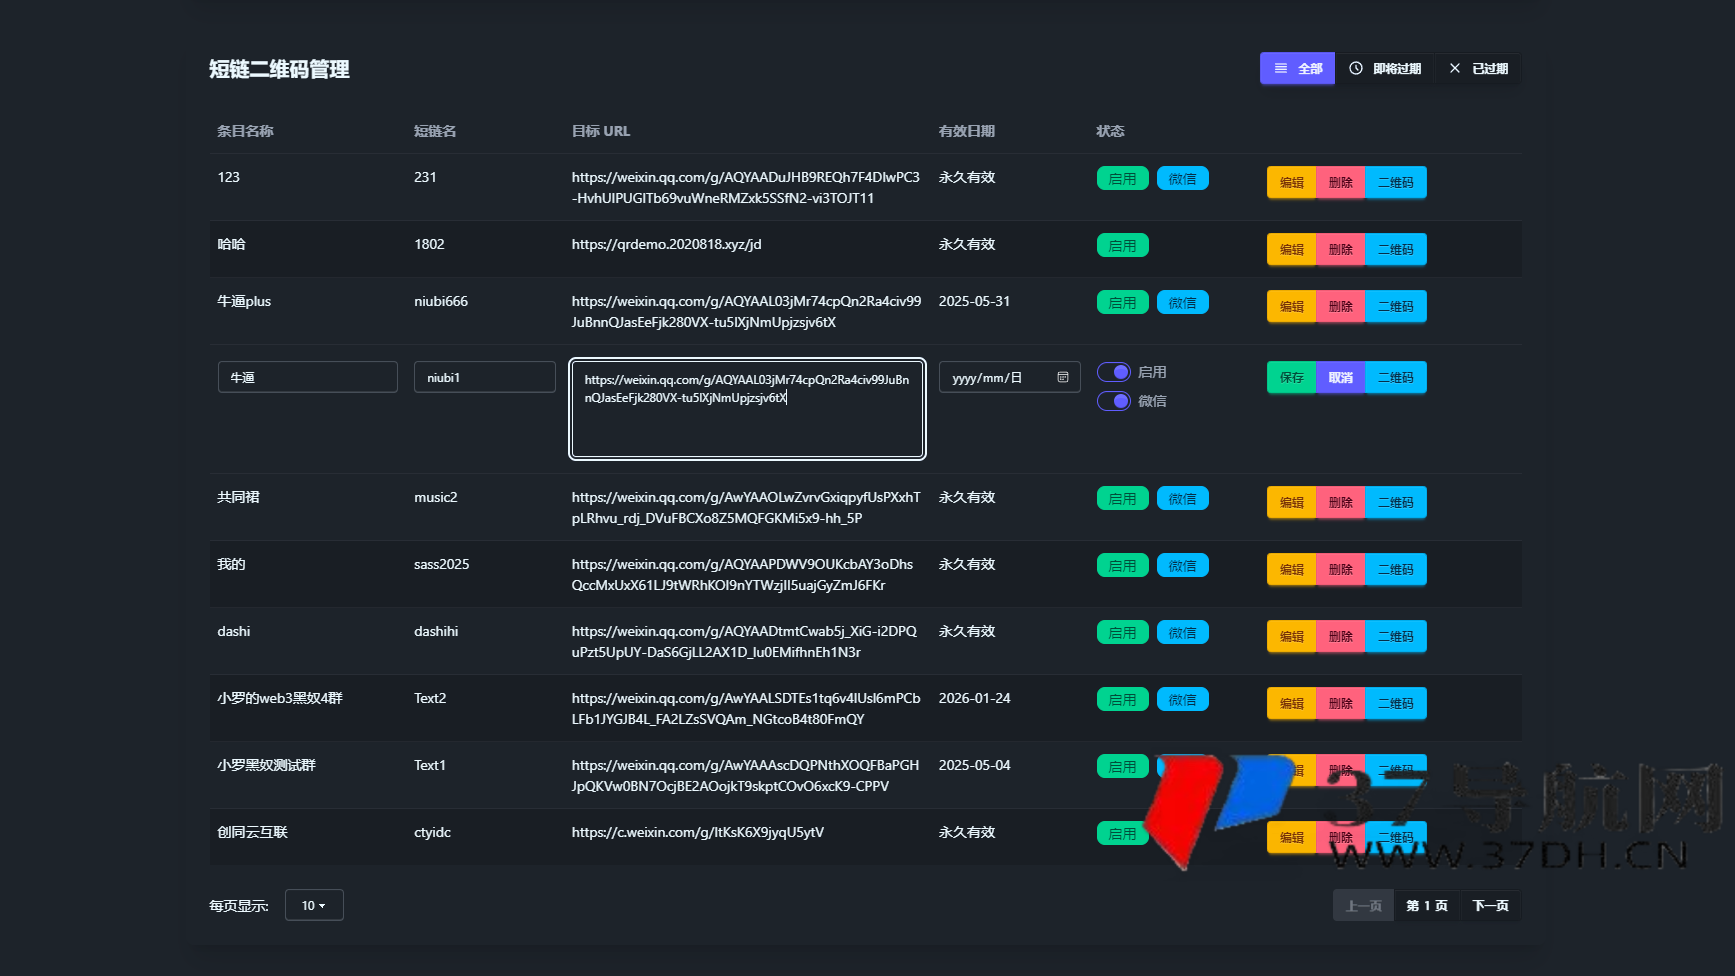Cancel editing with 取消 button
1735x976 pixels.
point(1340,378)
